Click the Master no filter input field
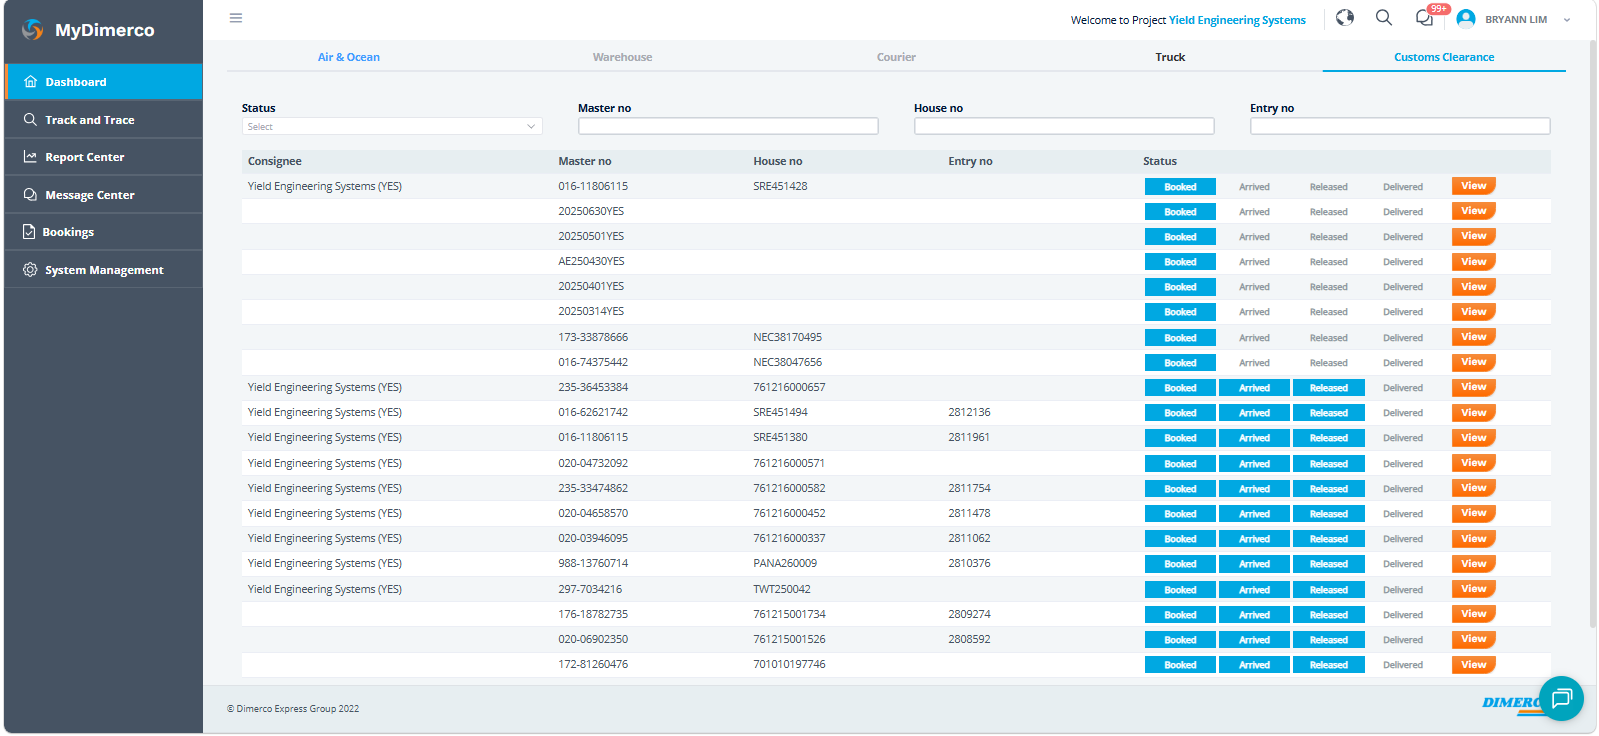The height and width of the screenshot is (736, 1599). click(x=728, y=126)
